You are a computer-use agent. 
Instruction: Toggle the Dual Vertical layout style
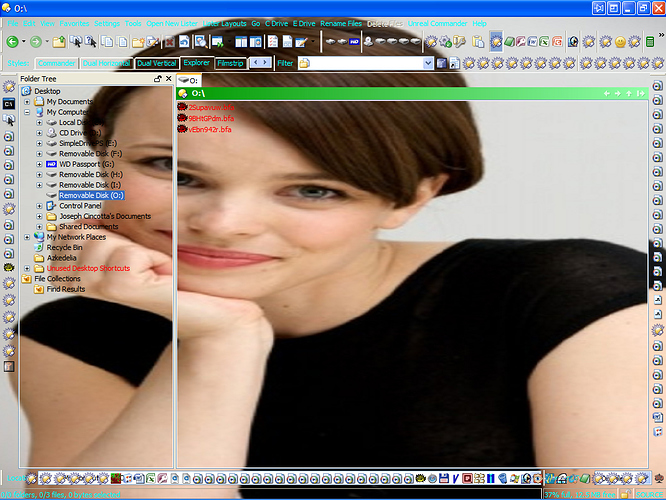(x=157, y=63)
